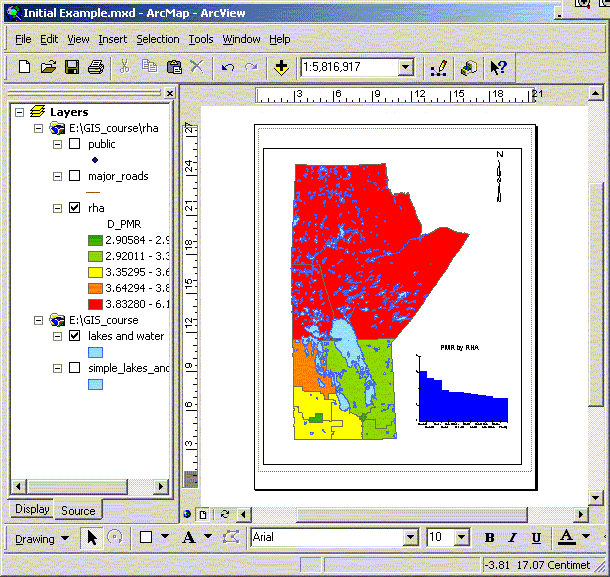The width and height of the screenshot is (610, 577).
Task: Click the Add Data button
Action: tap(281, 67)
